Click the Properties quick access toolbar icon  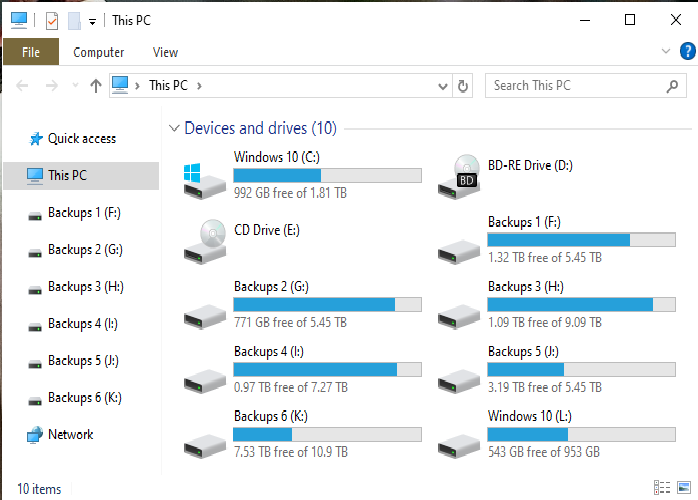[52, 21]
